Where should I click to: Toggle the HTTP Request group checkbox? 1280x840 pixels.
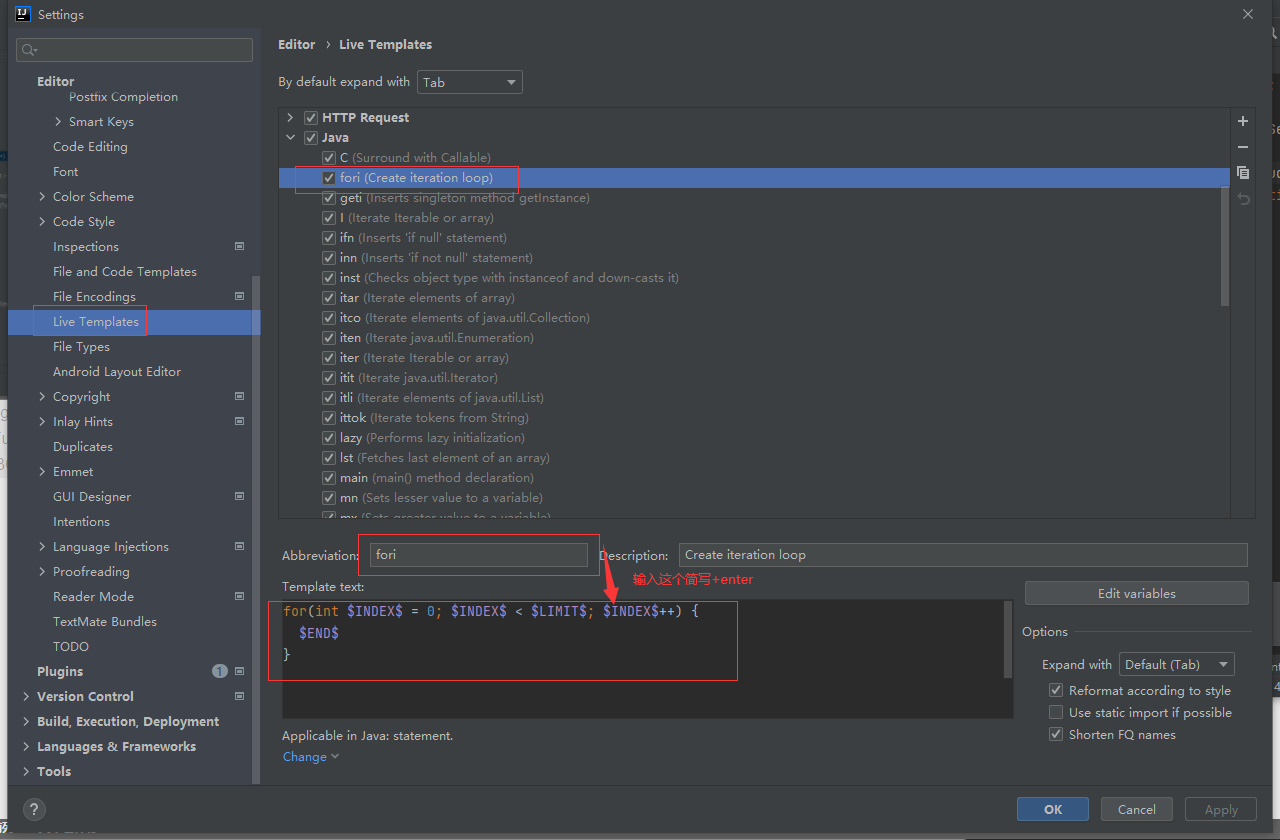pos(311,117)
